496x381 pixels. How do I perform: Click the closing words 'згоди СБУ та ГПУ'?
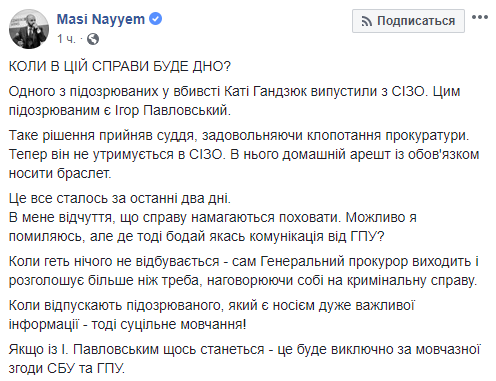tap(67, 368)
